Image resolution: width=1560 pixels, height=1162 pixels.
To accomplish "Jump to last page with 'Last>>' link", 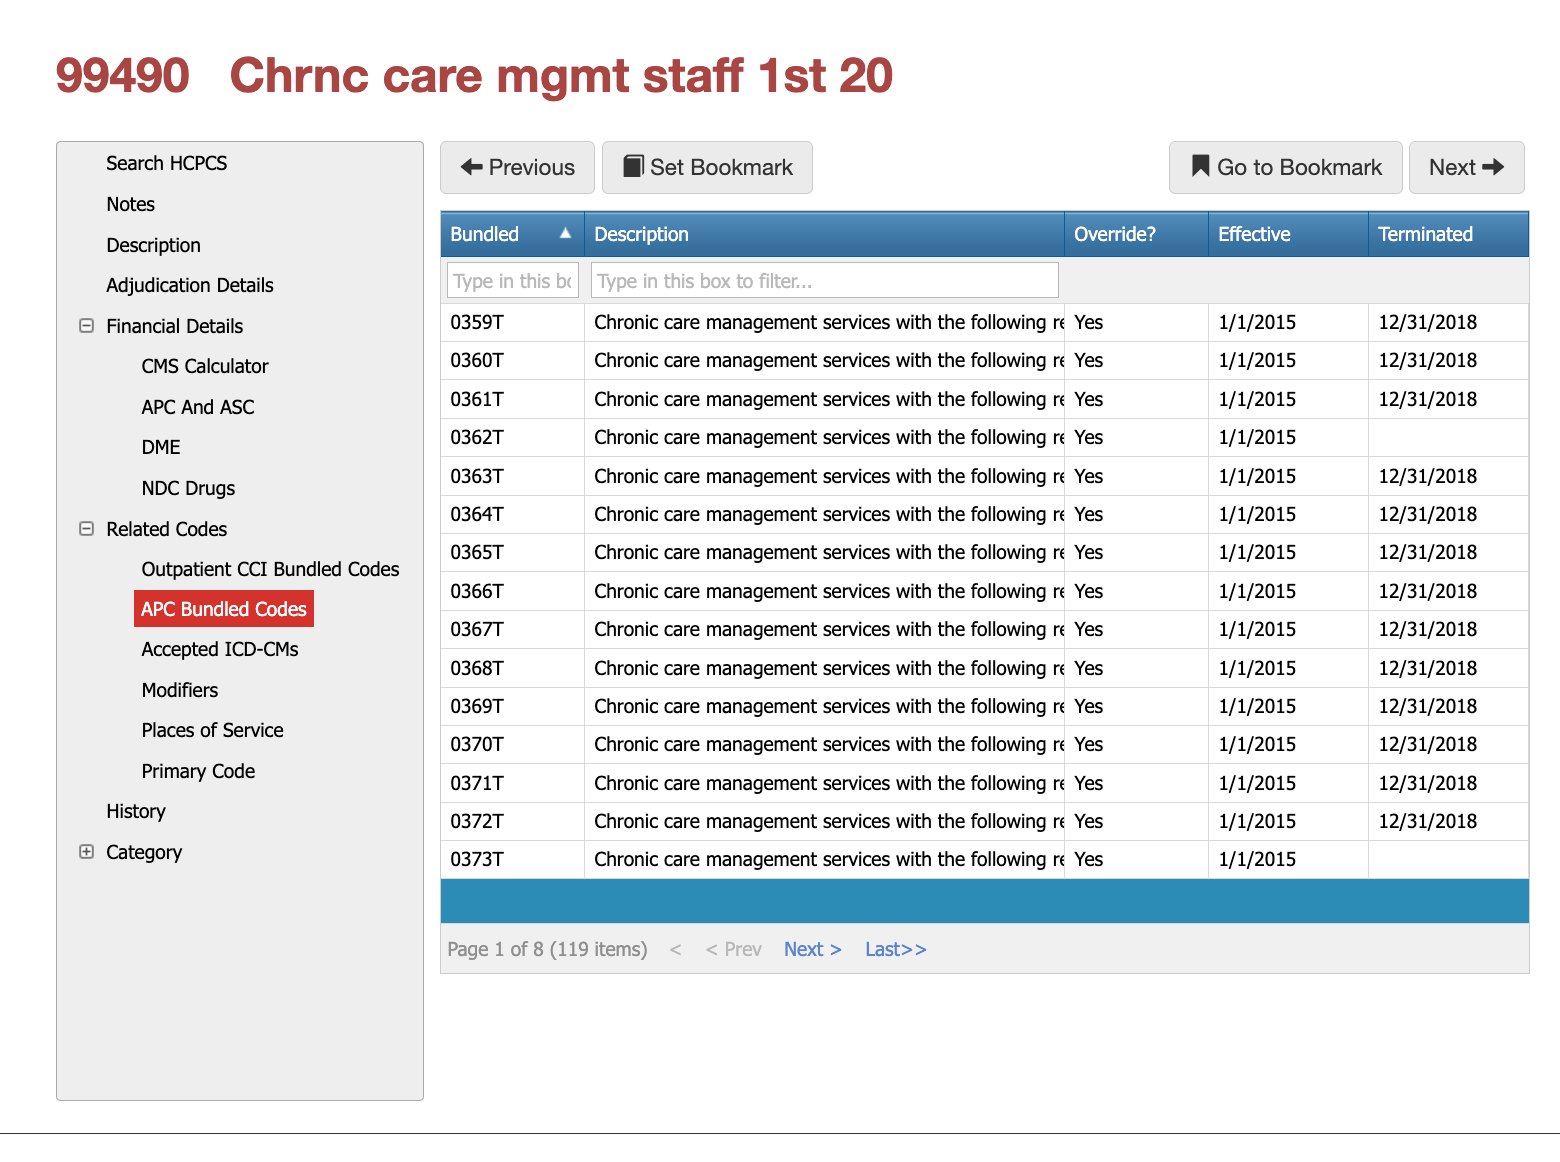I will (896, 949).
